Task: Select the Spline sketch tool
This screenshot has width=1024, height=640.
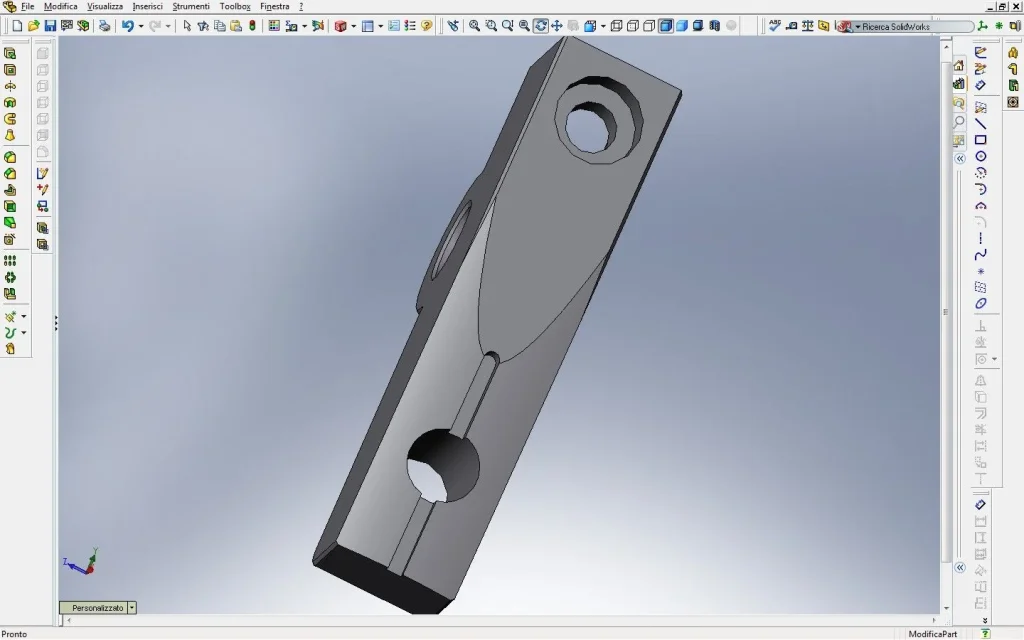Action: click(x=981, y=255)
